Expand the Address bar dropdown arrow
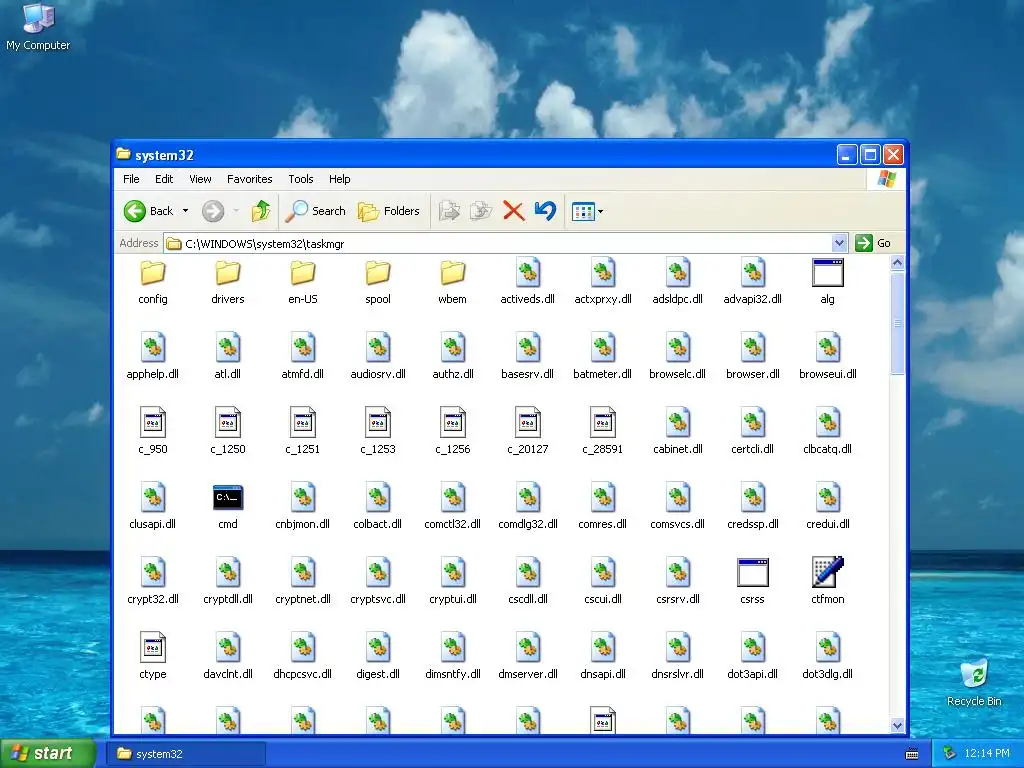The image size is (1024, 768). 839,243
